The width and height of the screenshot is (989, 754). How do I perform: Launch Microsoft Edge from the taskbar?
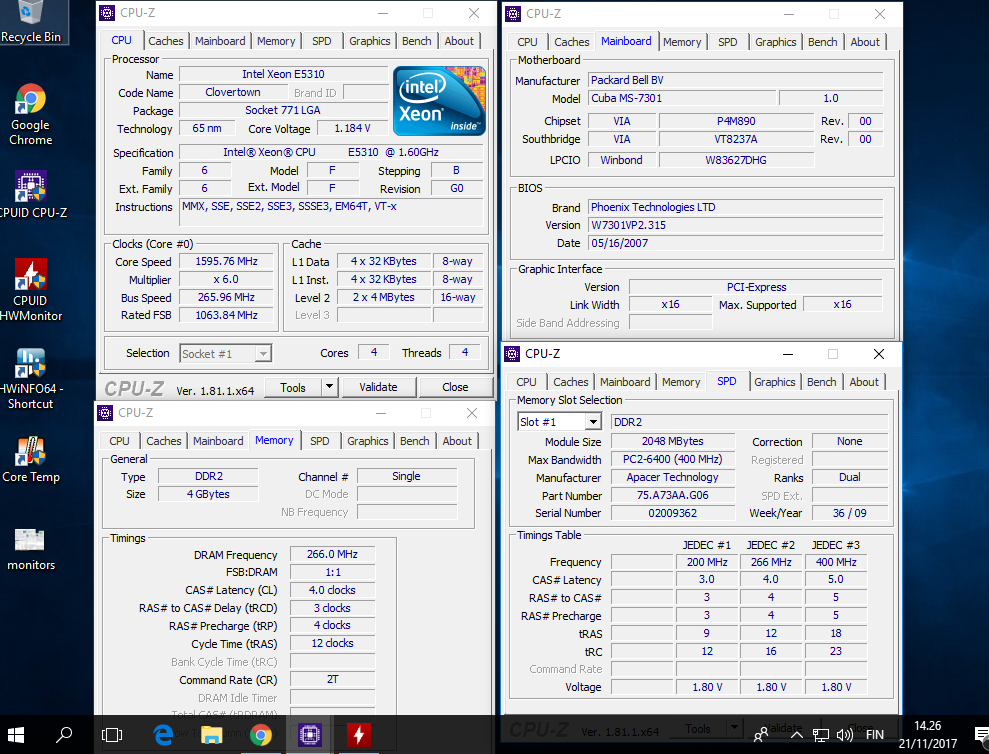coord(163,734)
